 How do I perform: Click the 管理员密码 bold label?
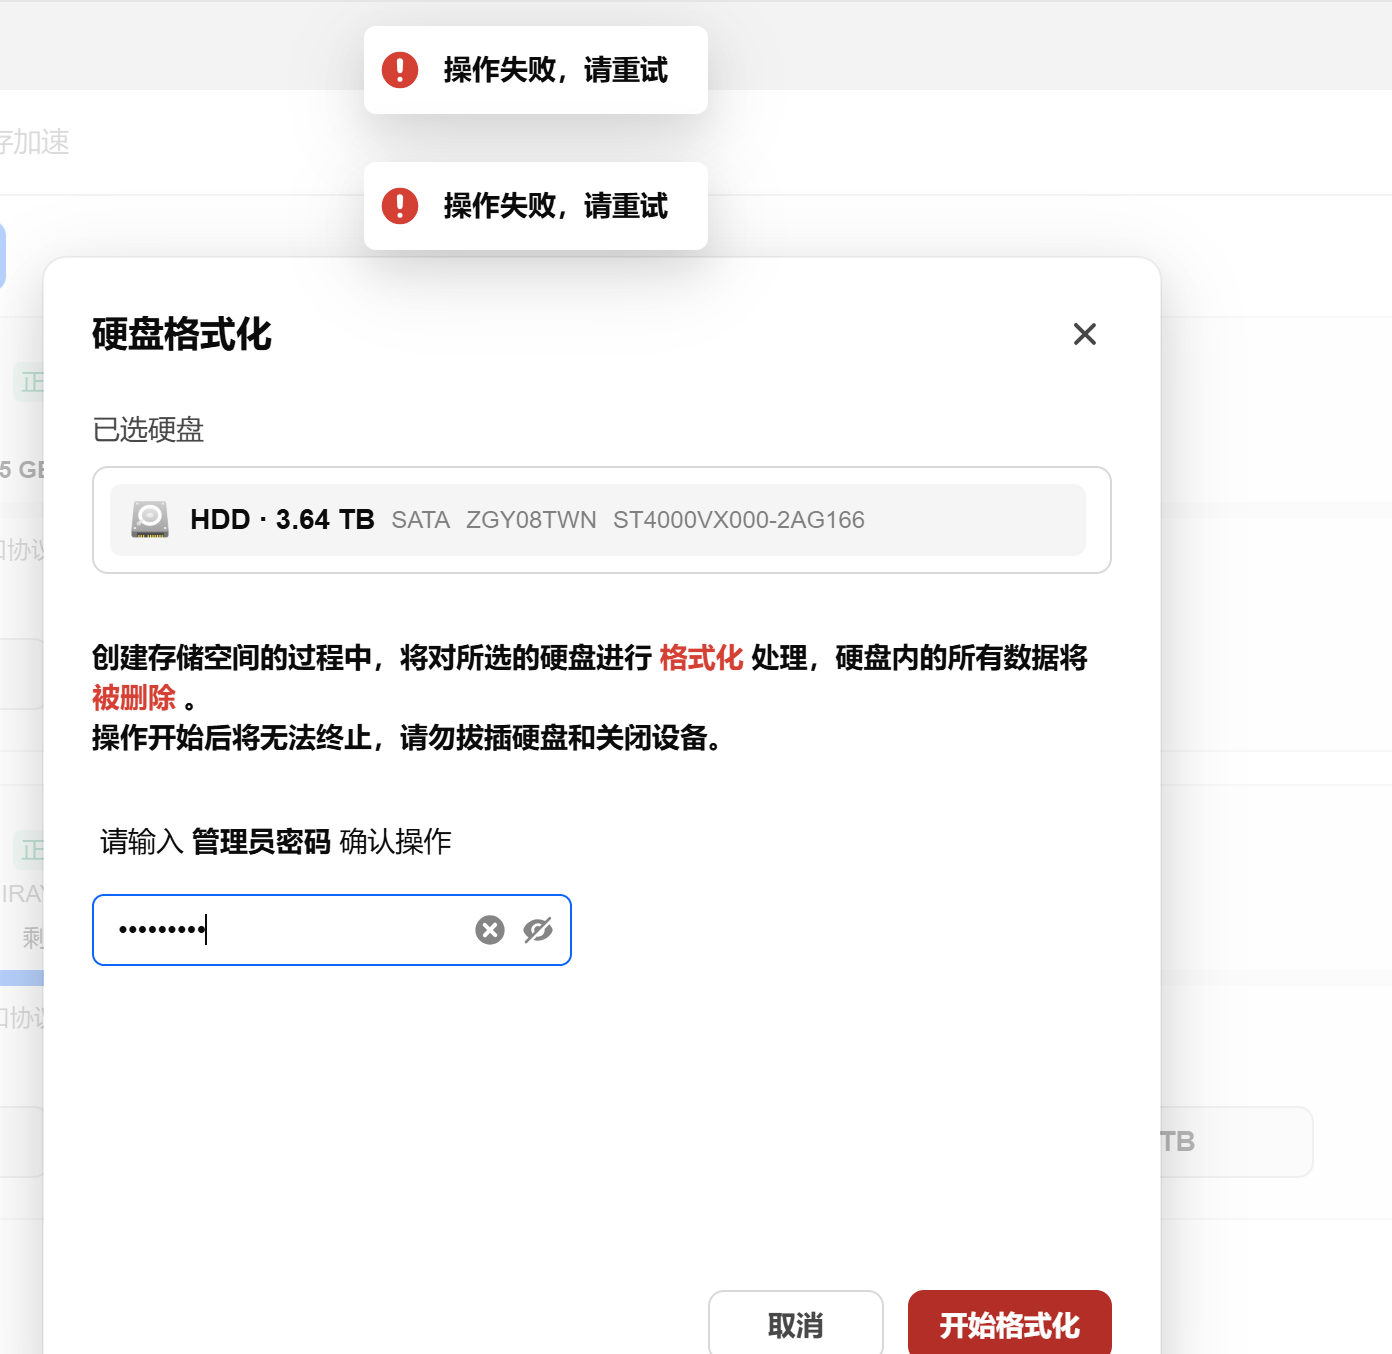[x=261, y=842]
